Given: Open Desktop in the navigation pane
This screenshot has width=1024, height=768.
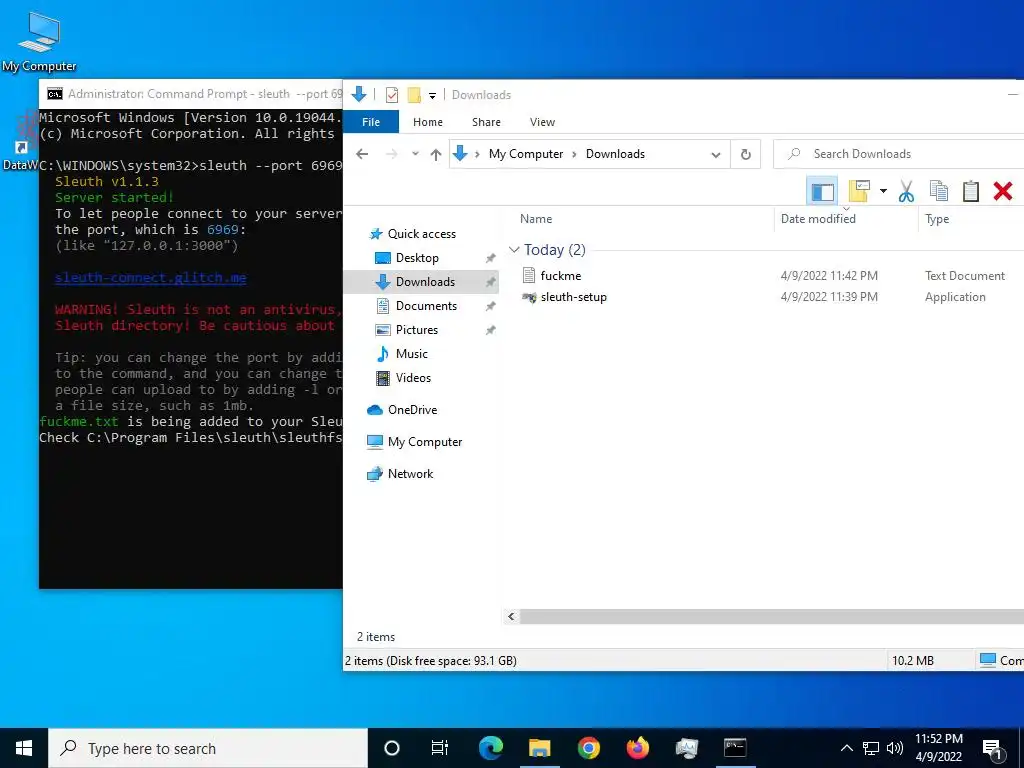Looking at the screenshot, I should (417, 258).
